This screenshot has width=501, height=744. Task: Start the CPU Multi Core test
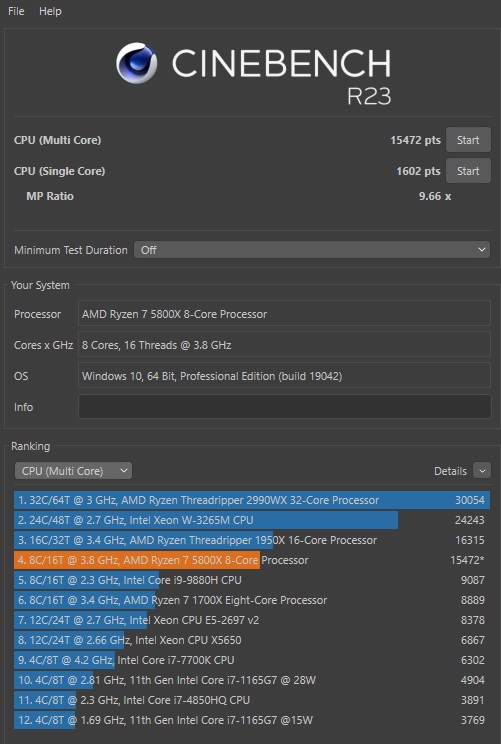pyautogui.click(x=468, y=140)
